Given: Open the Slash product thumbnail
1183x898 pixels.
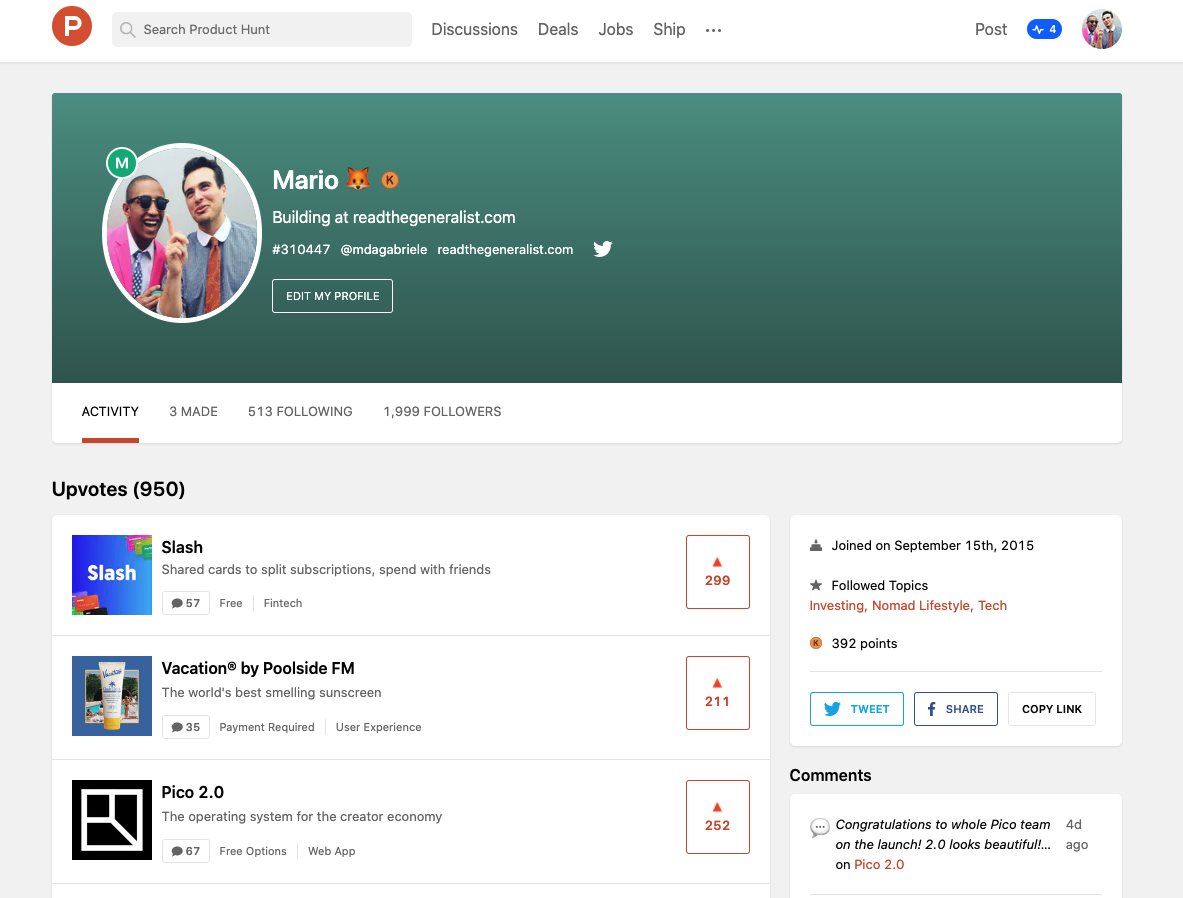Looking at the screenshot, I should pos(112,575).
